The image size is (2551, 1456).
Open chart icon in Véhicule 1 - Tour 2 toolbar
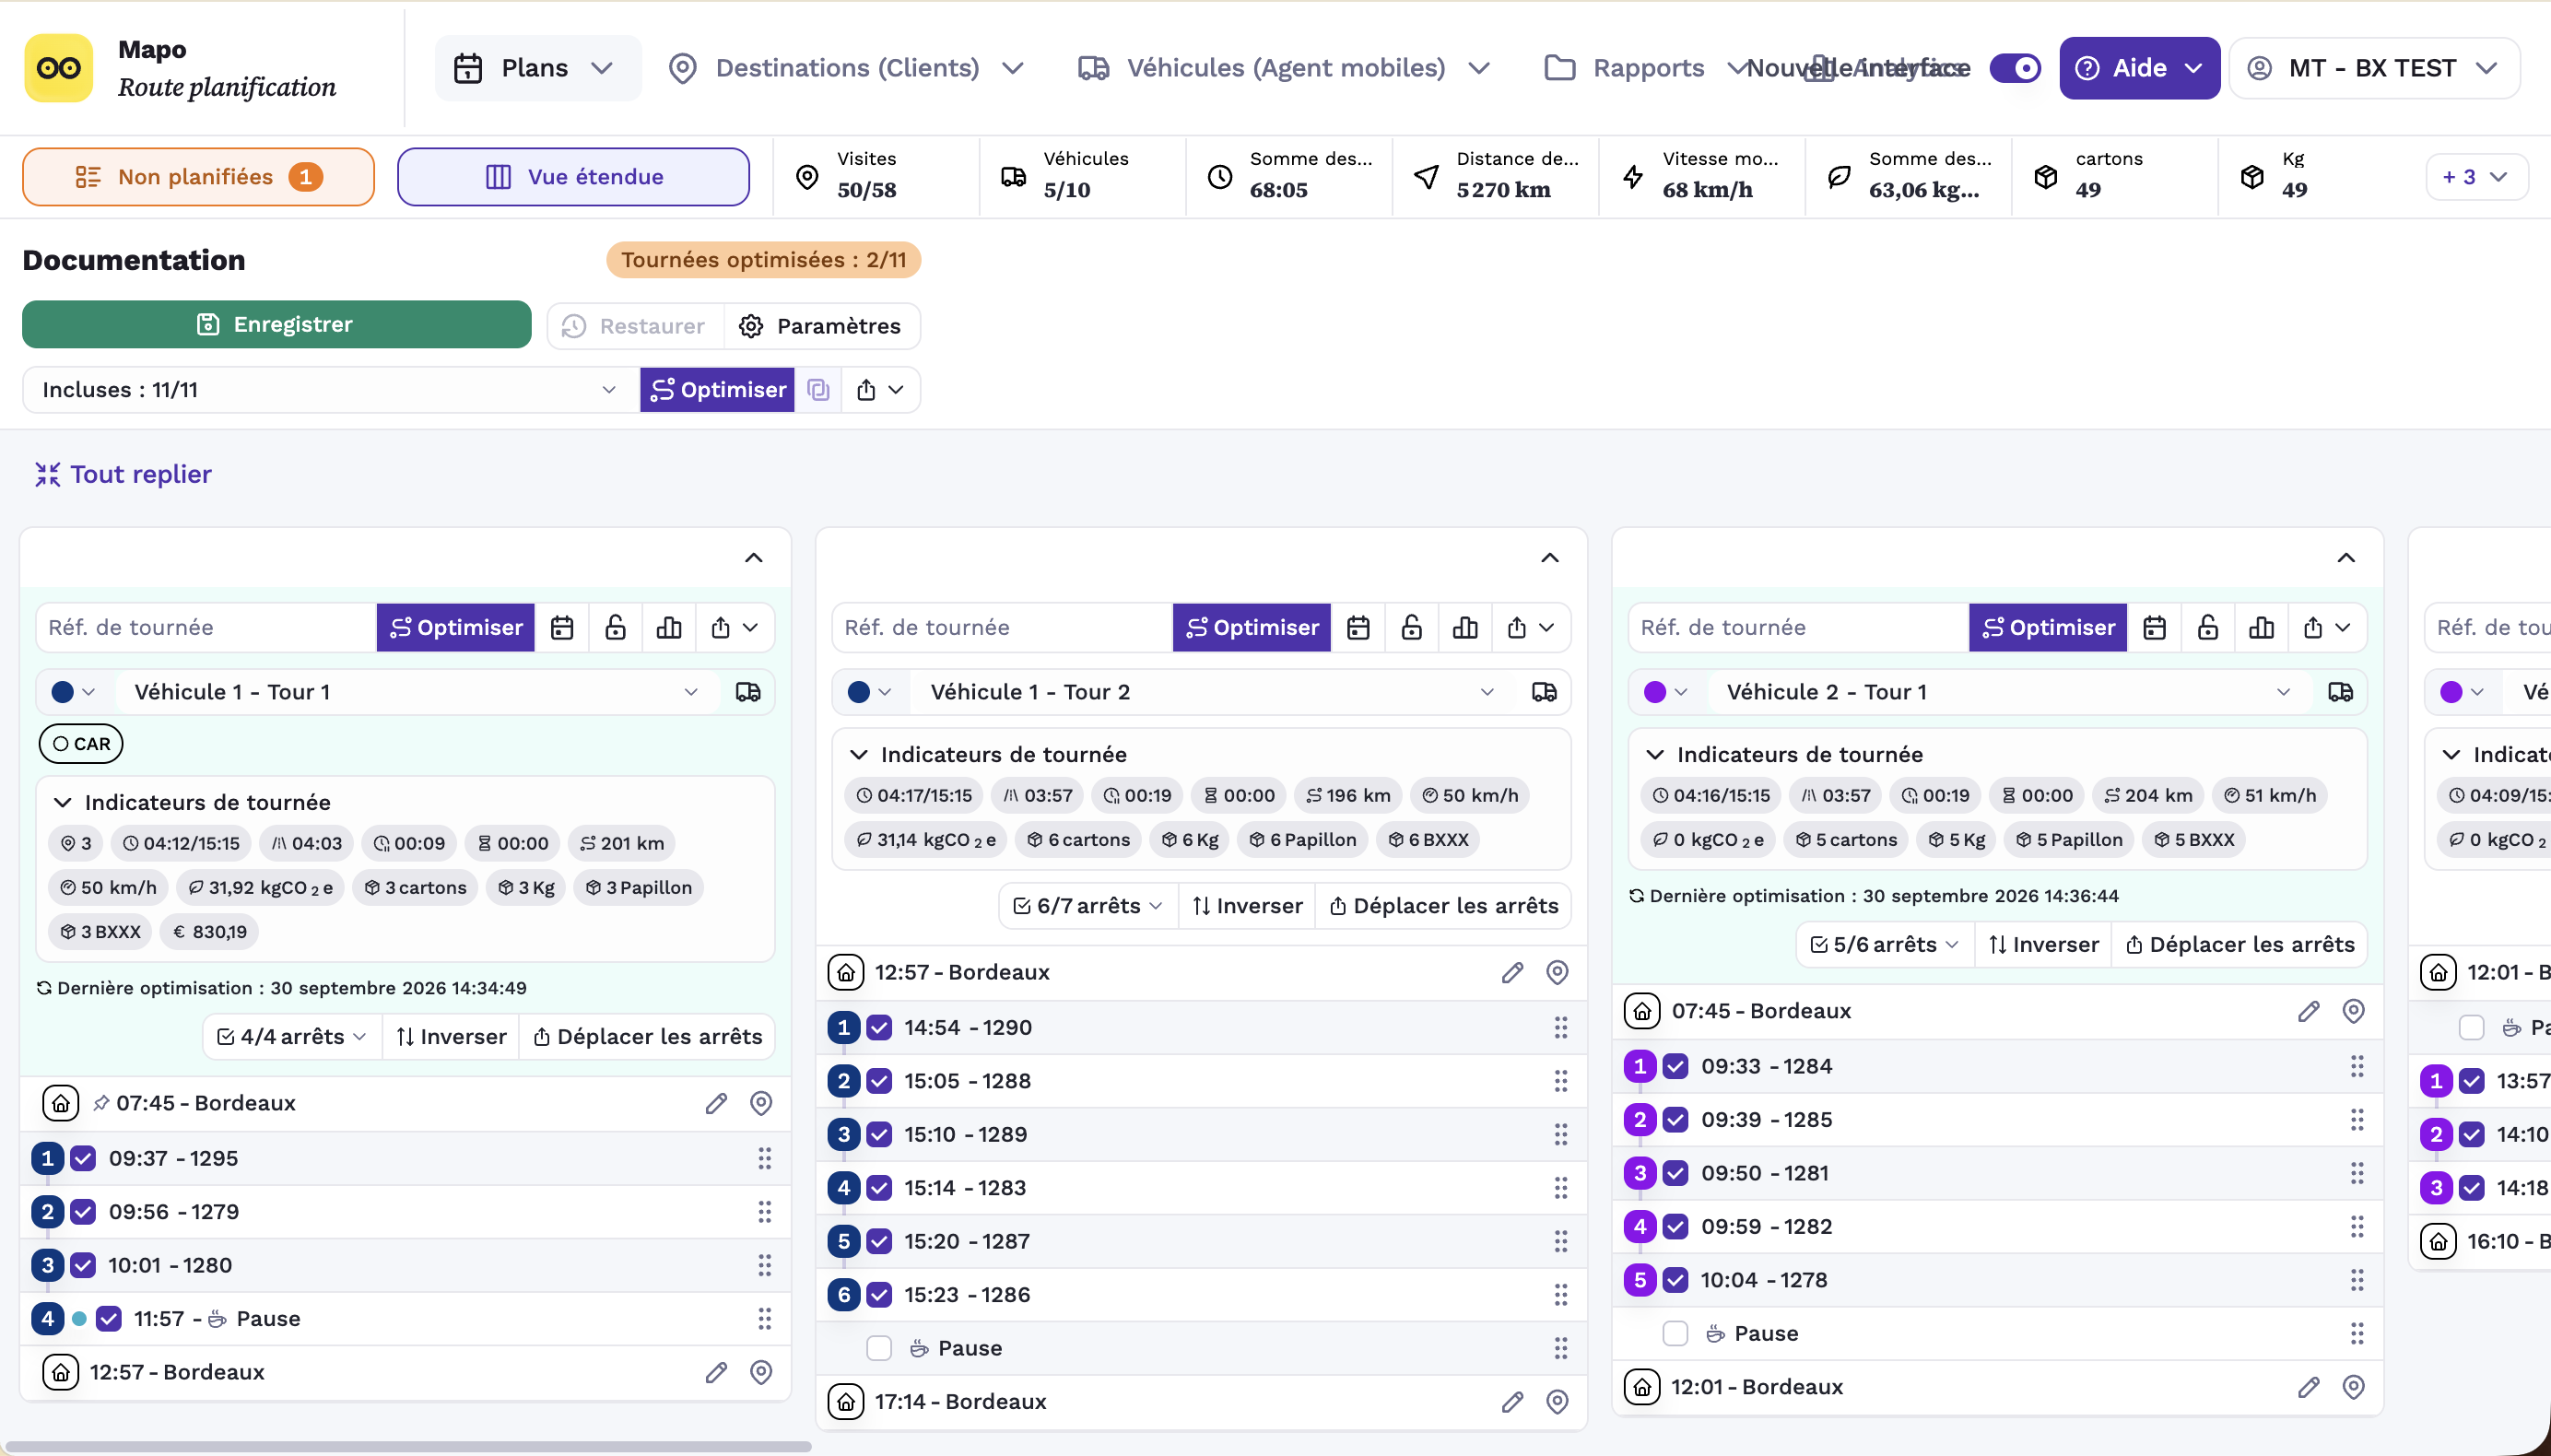1465,628
